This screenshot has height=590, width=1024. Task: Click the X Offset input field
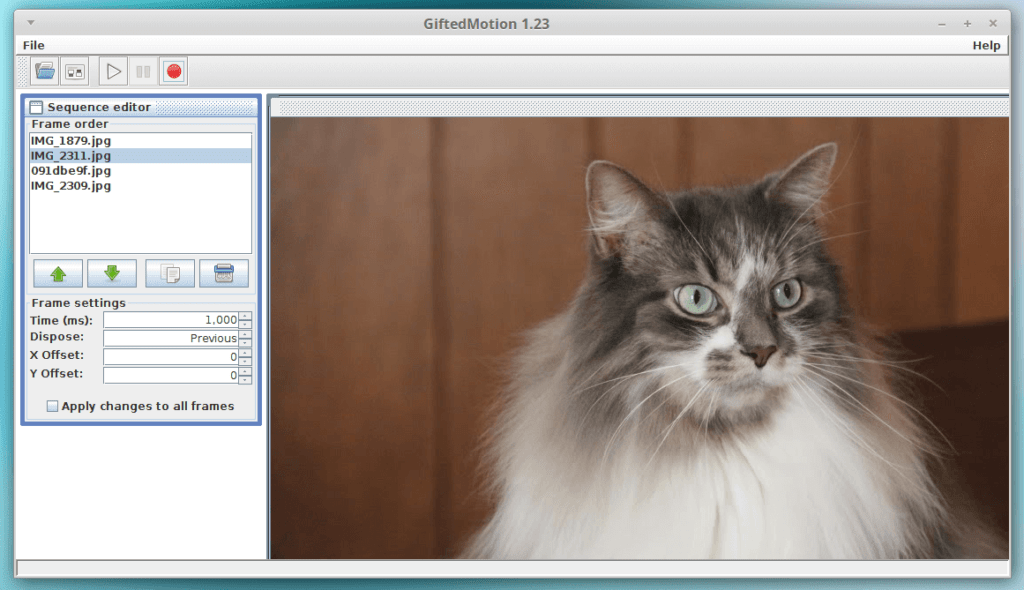click(171, 356)
